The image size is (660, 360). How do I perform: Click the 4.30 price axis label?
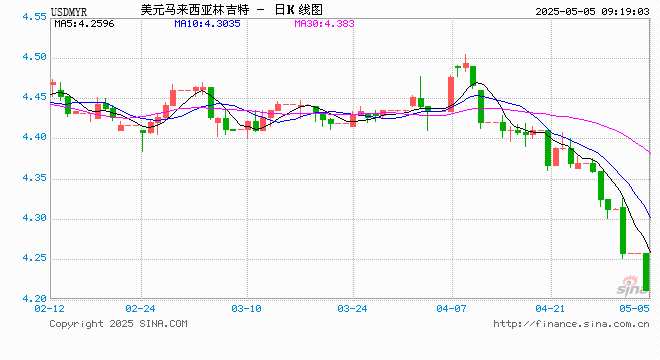click(x=35, y=218)
